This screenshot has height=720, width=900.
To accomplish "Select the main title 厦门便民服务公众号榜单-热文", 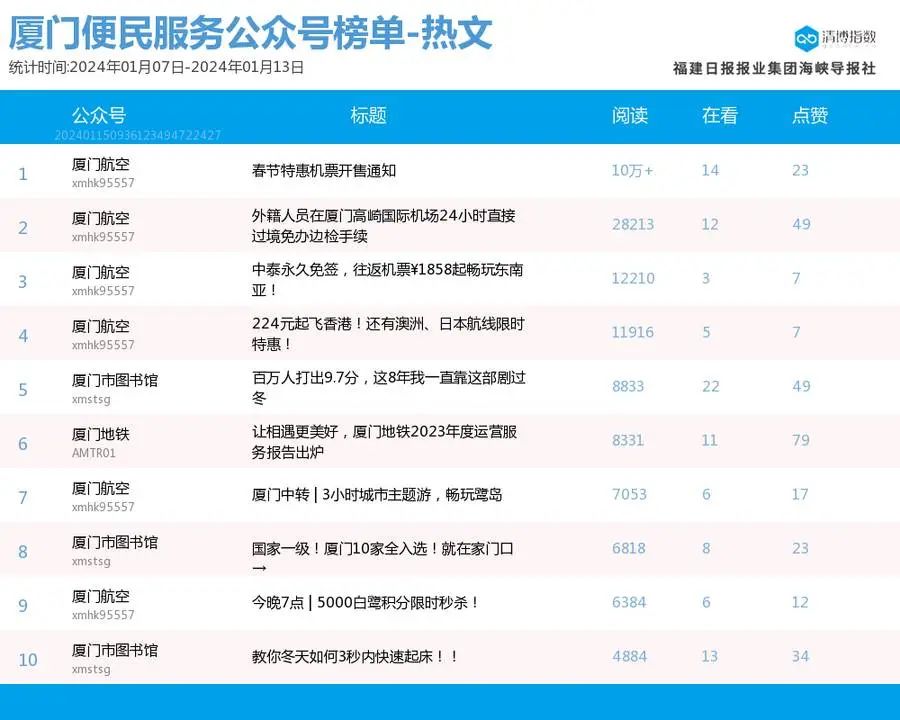I will (x=251, y=33).
